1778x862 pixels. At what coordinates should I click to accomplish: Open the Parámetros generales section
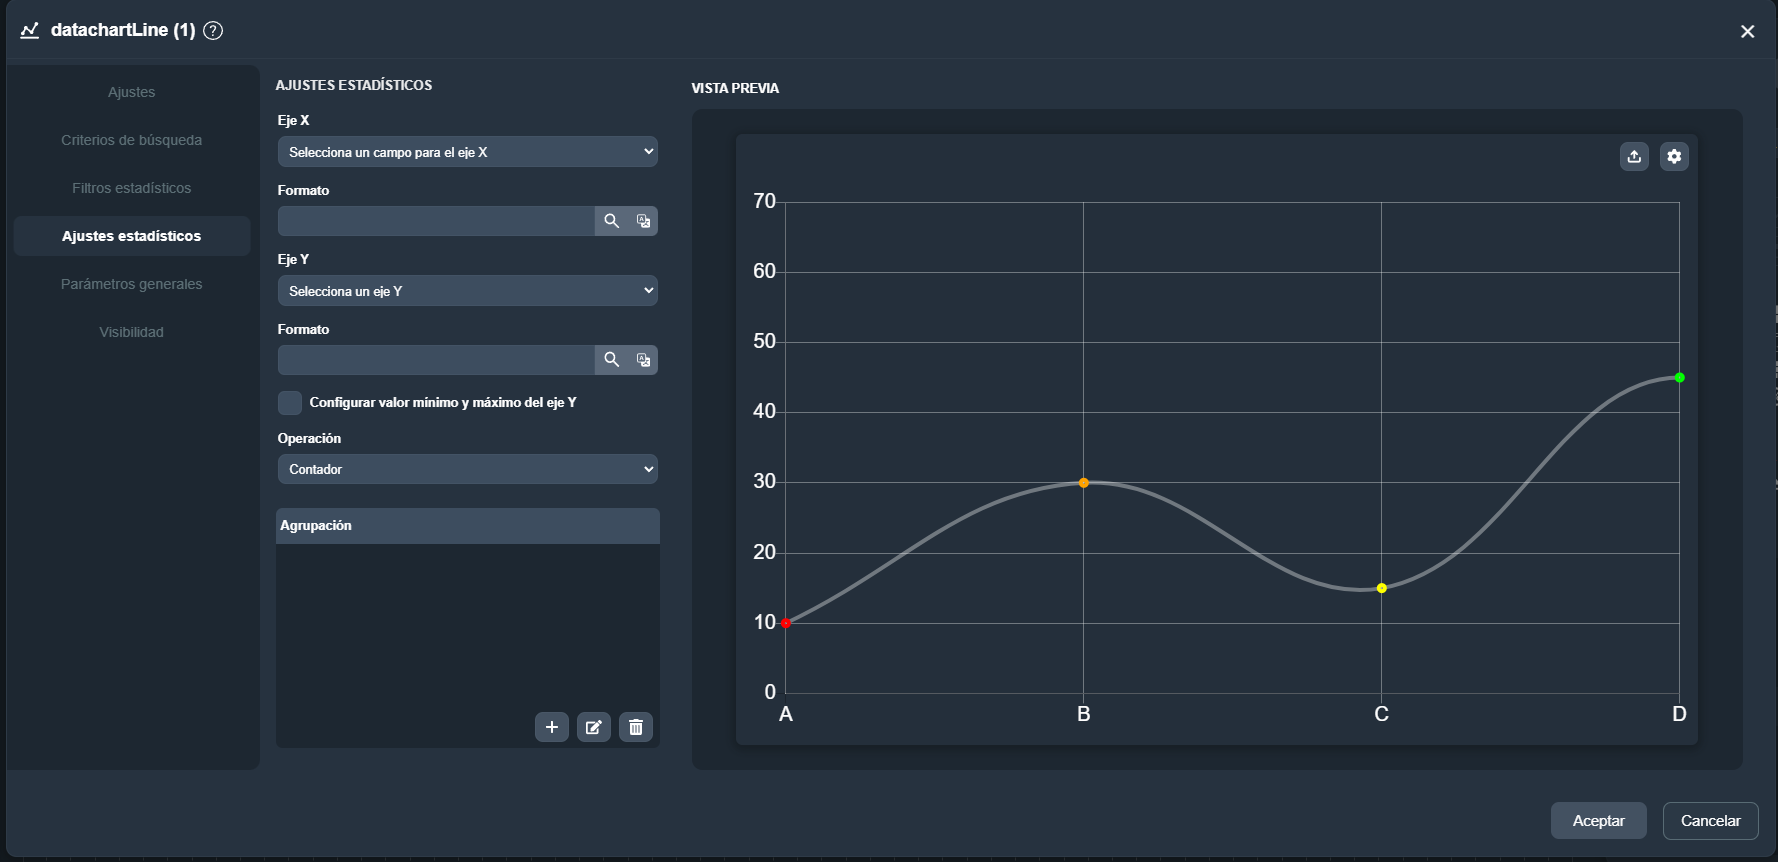pos(131,284)
